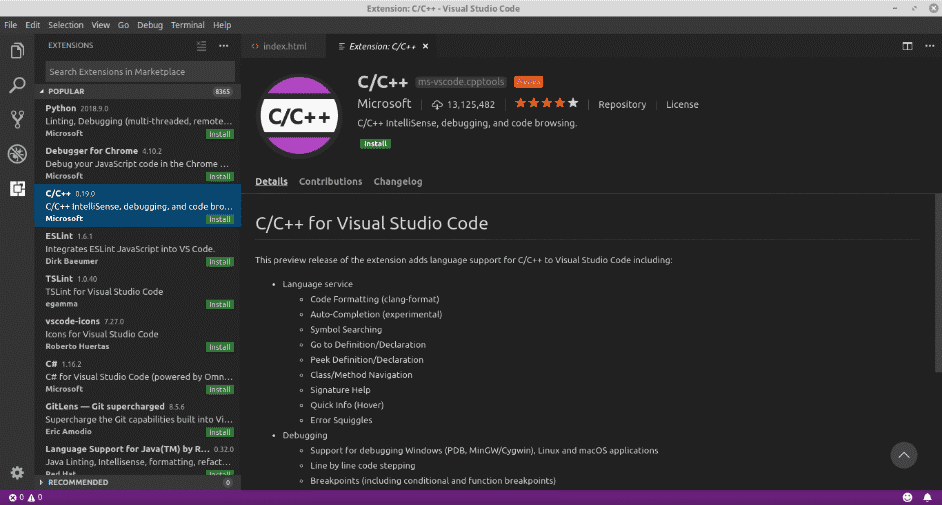Click the Search Extensions in Marketplace field

(140, 72)
